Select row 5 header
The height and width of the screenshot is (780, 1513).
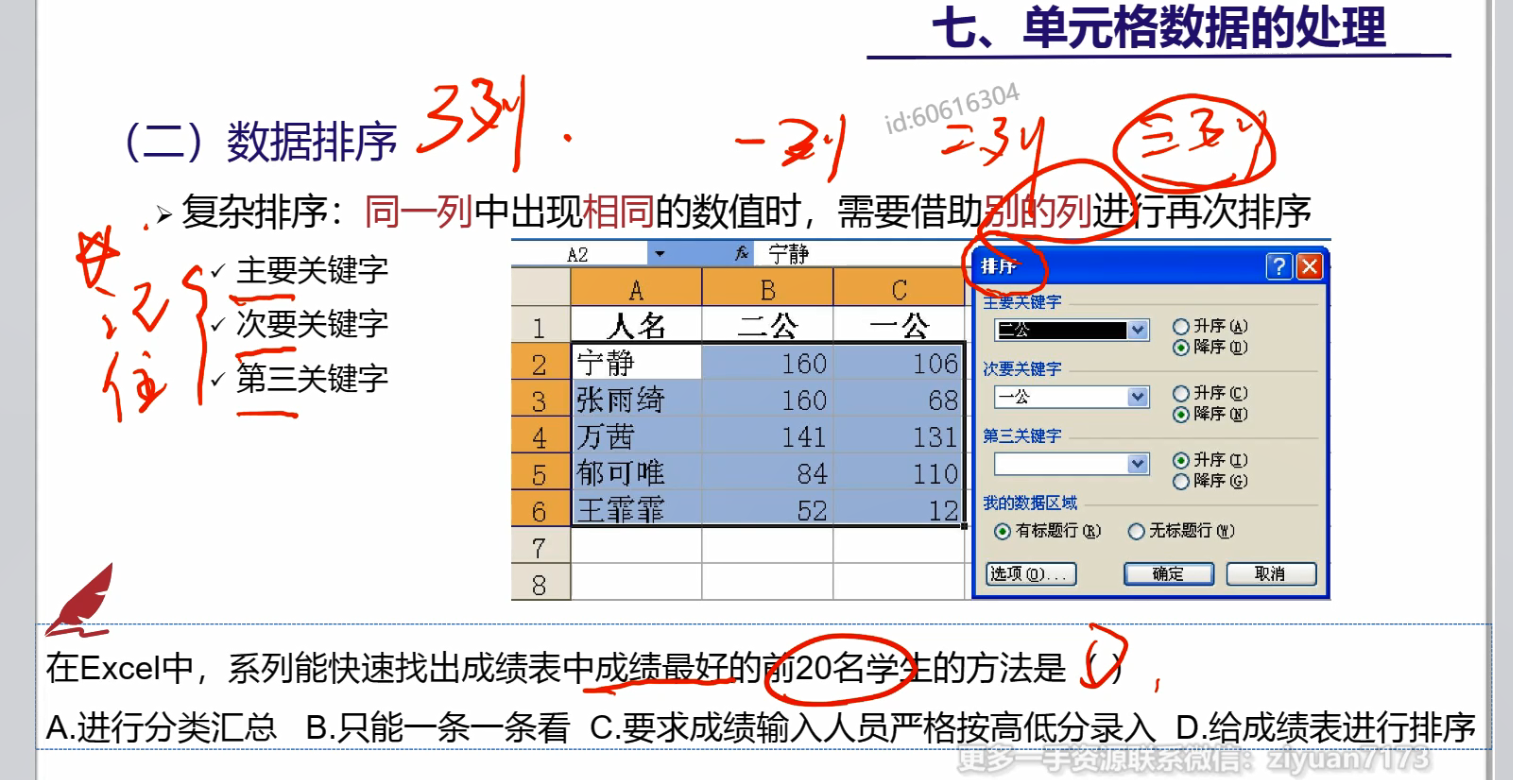(540, 473)
